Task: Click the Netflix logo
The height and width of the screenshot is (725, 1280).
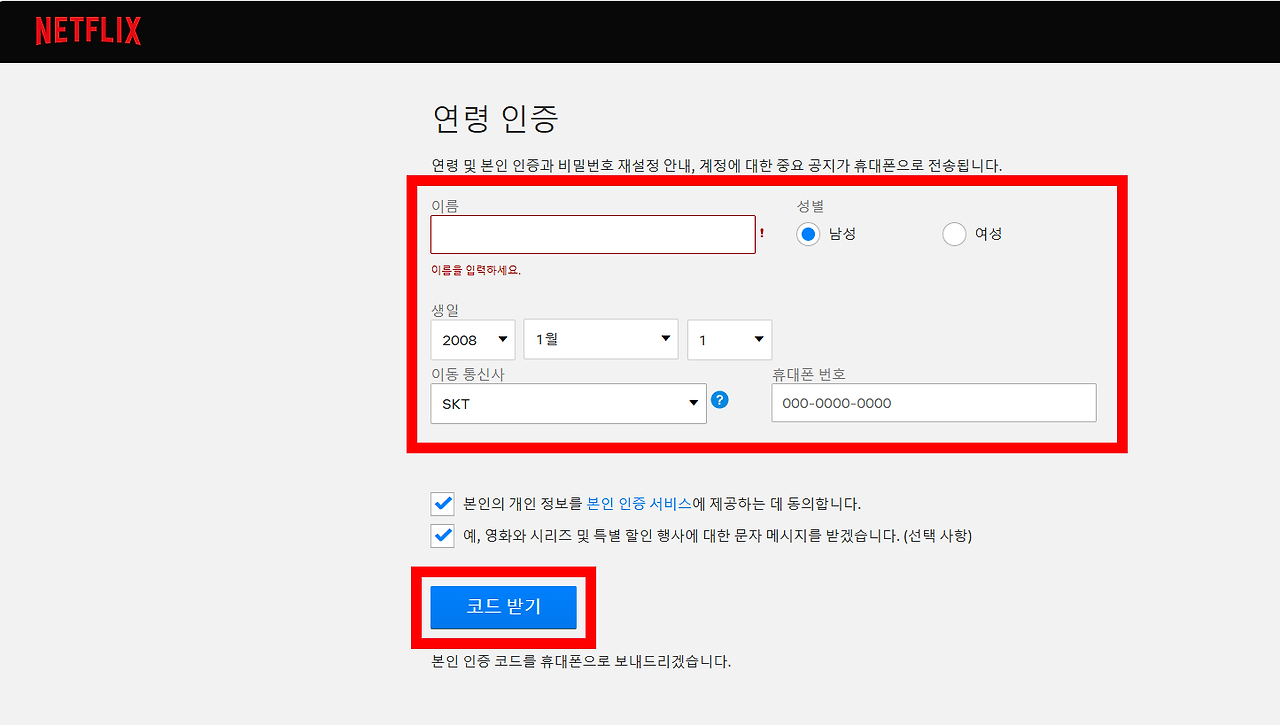Action: tap(88, 31)
